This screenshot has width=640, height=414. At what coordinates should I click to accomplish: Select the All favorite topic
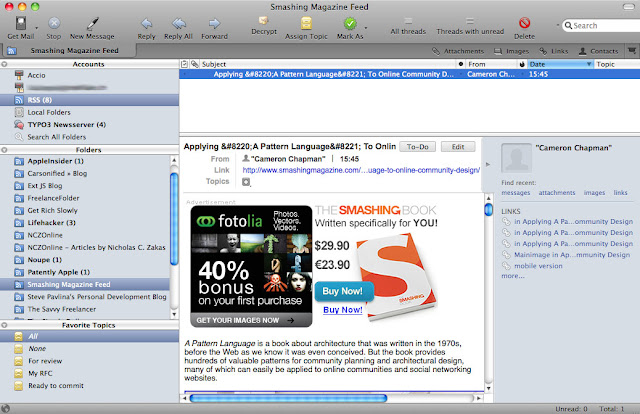coord(89,336)
